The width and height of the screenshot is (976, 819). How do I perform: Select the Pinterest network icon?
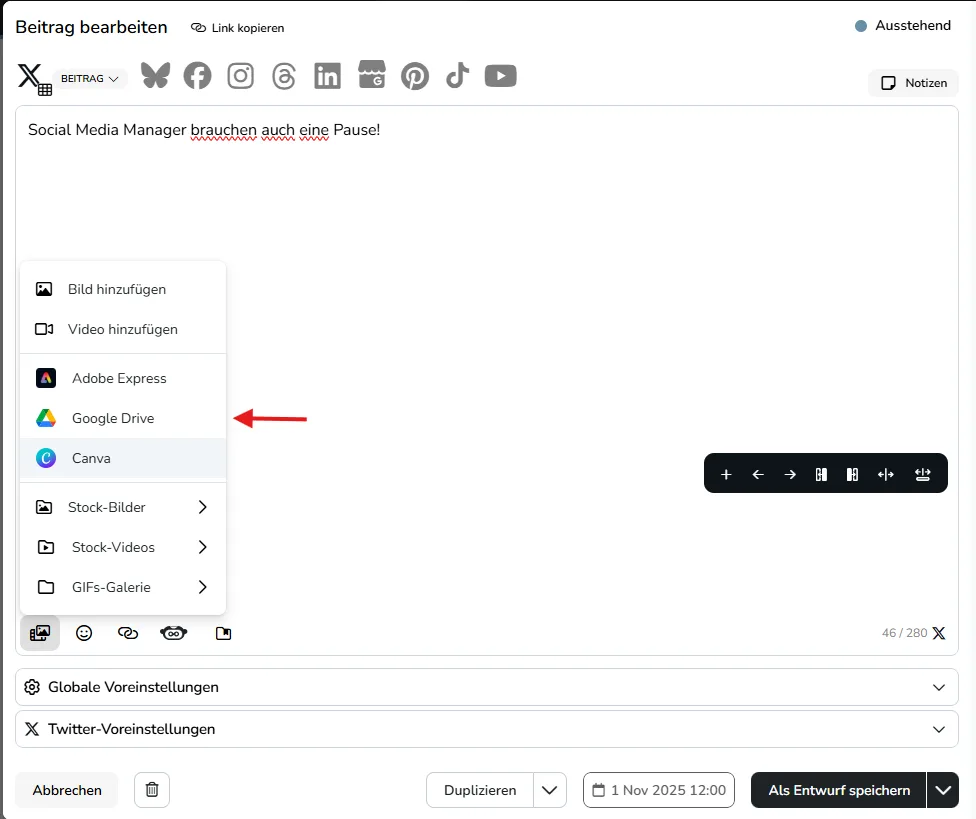pos(414,75)
